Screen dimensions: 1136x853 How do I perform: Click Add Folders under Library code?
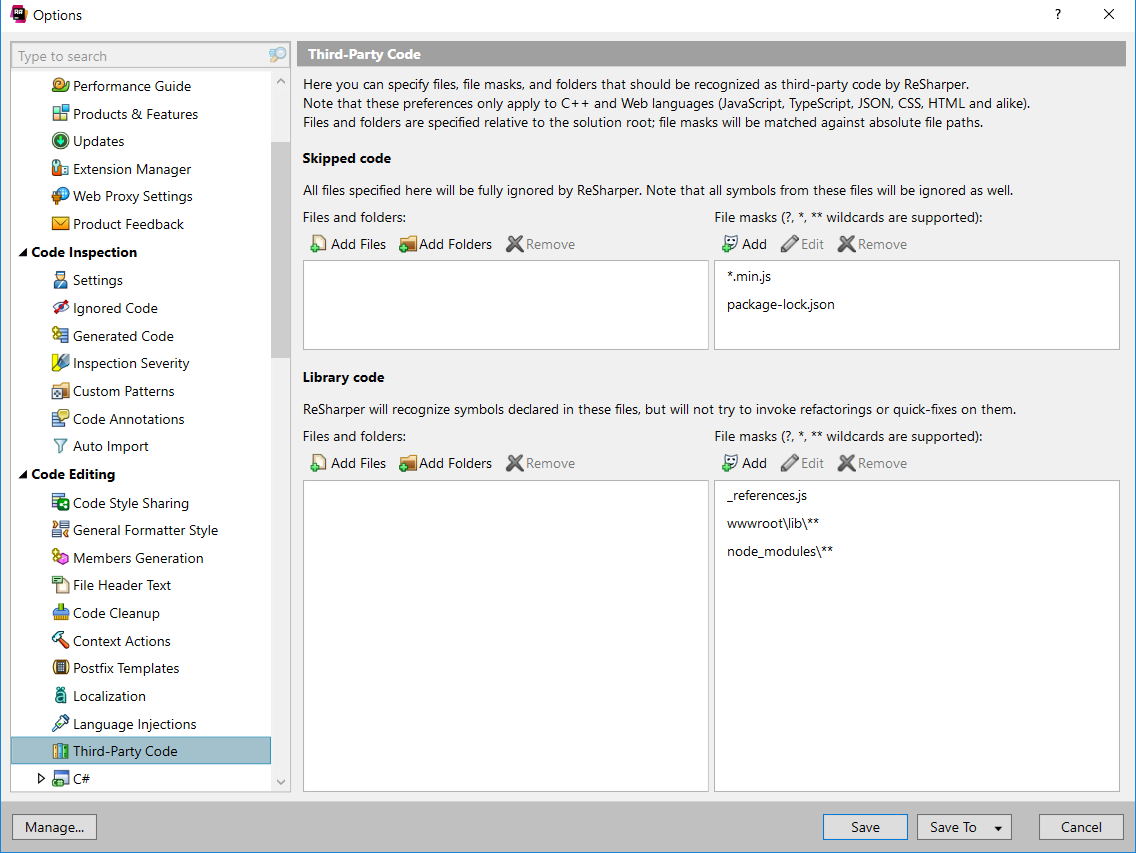pyautogui.click(x=446, y=463)
